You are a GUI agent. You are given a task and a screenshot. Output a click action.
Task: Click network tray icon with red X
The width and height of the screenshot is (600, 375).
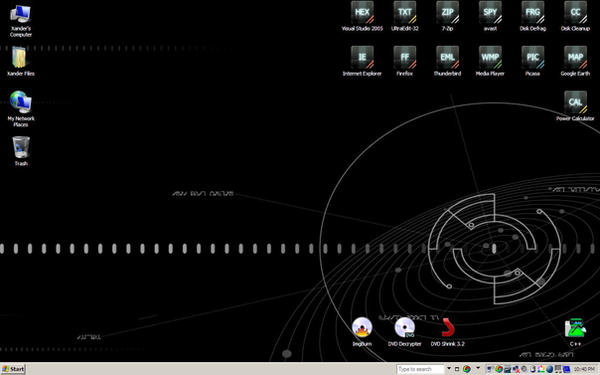click(516, 369)
